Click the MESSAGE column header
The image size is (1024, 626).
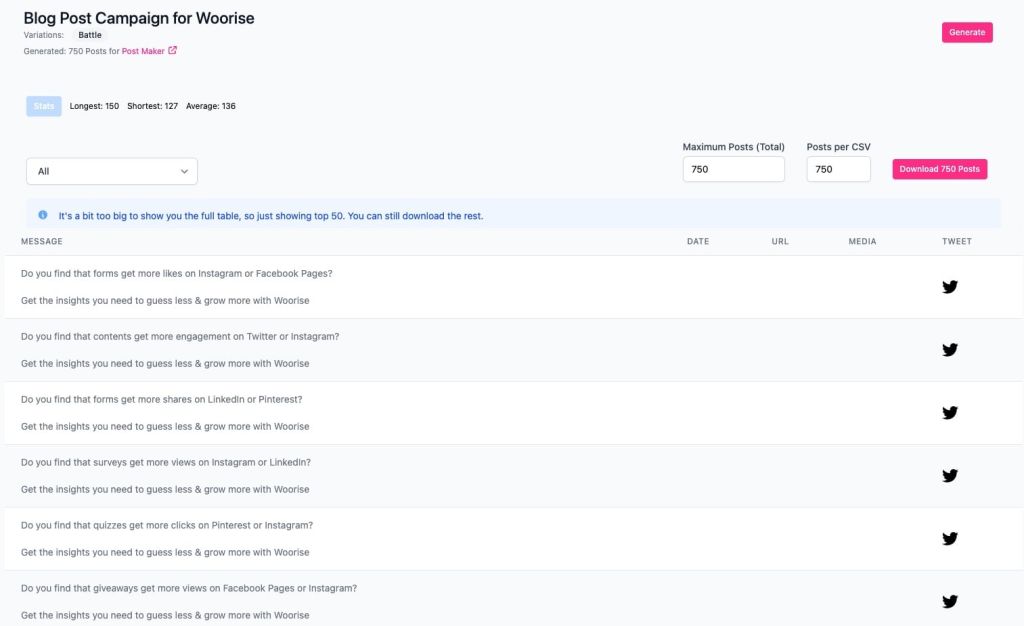click(x=42, y=242)
